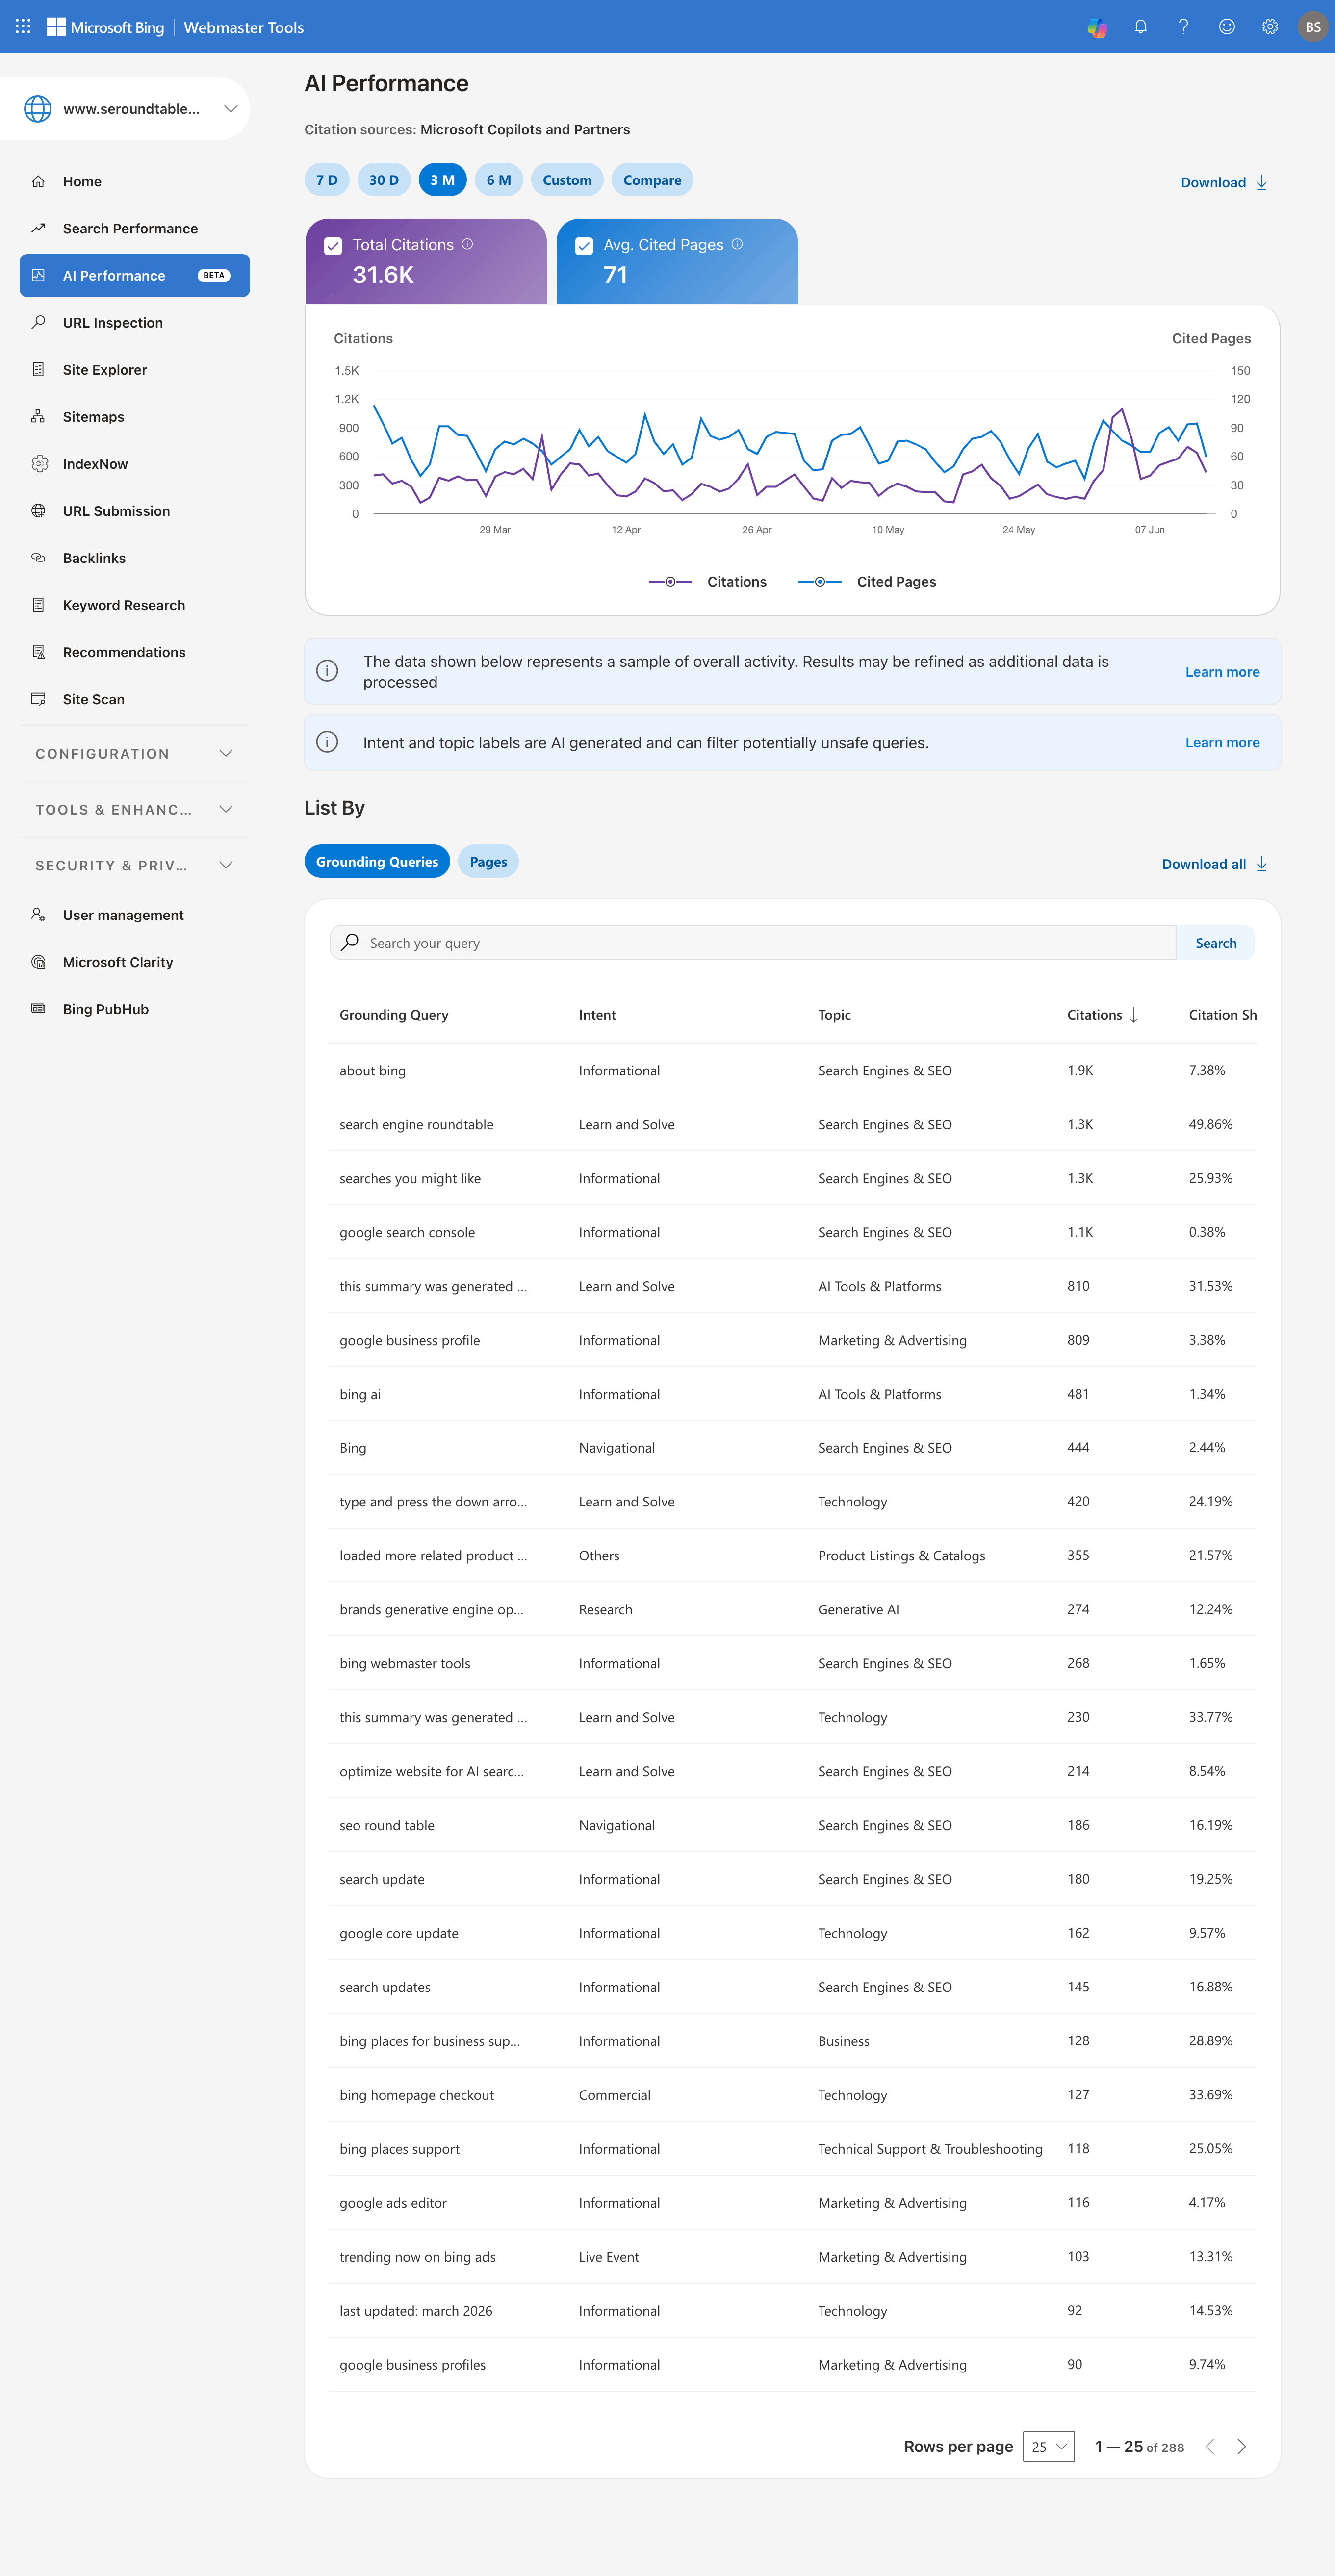Click the Backlinks link icon

[x=38, y=557]
